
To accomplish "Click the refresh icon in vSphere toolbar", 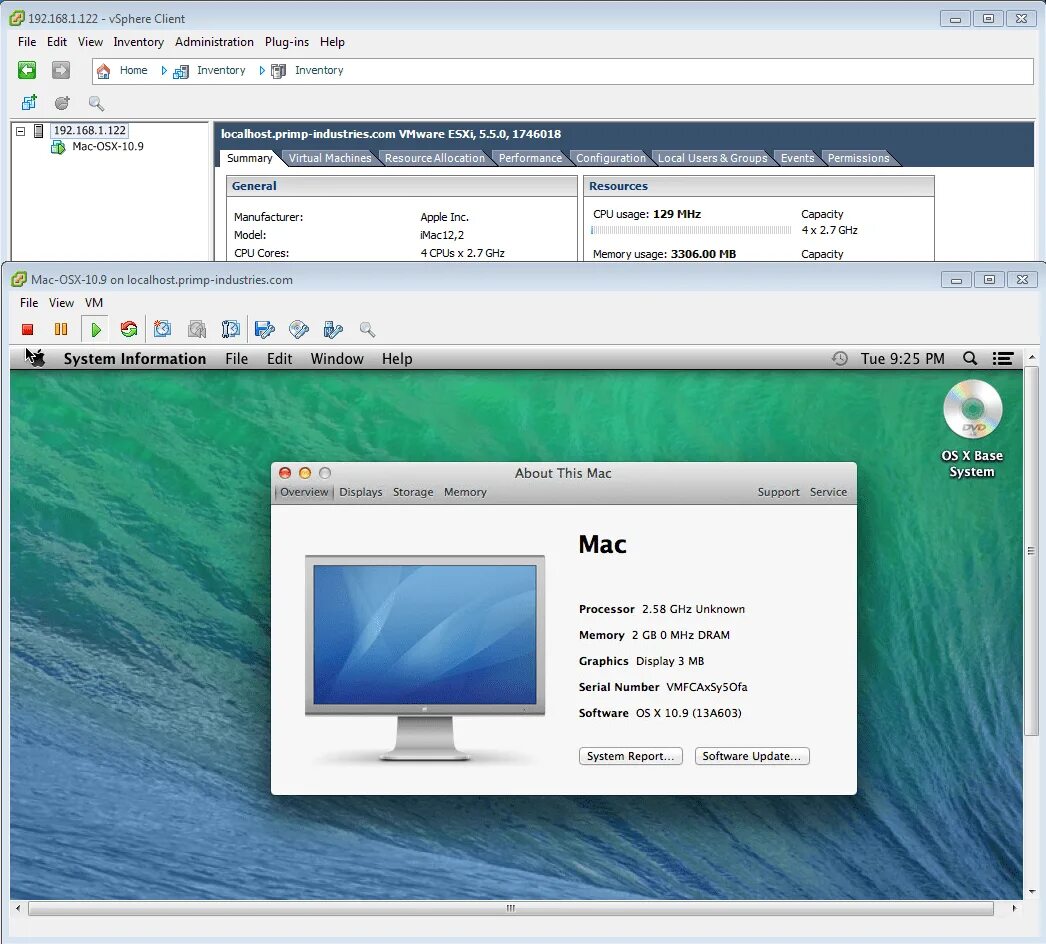I will tap(62, 103).
